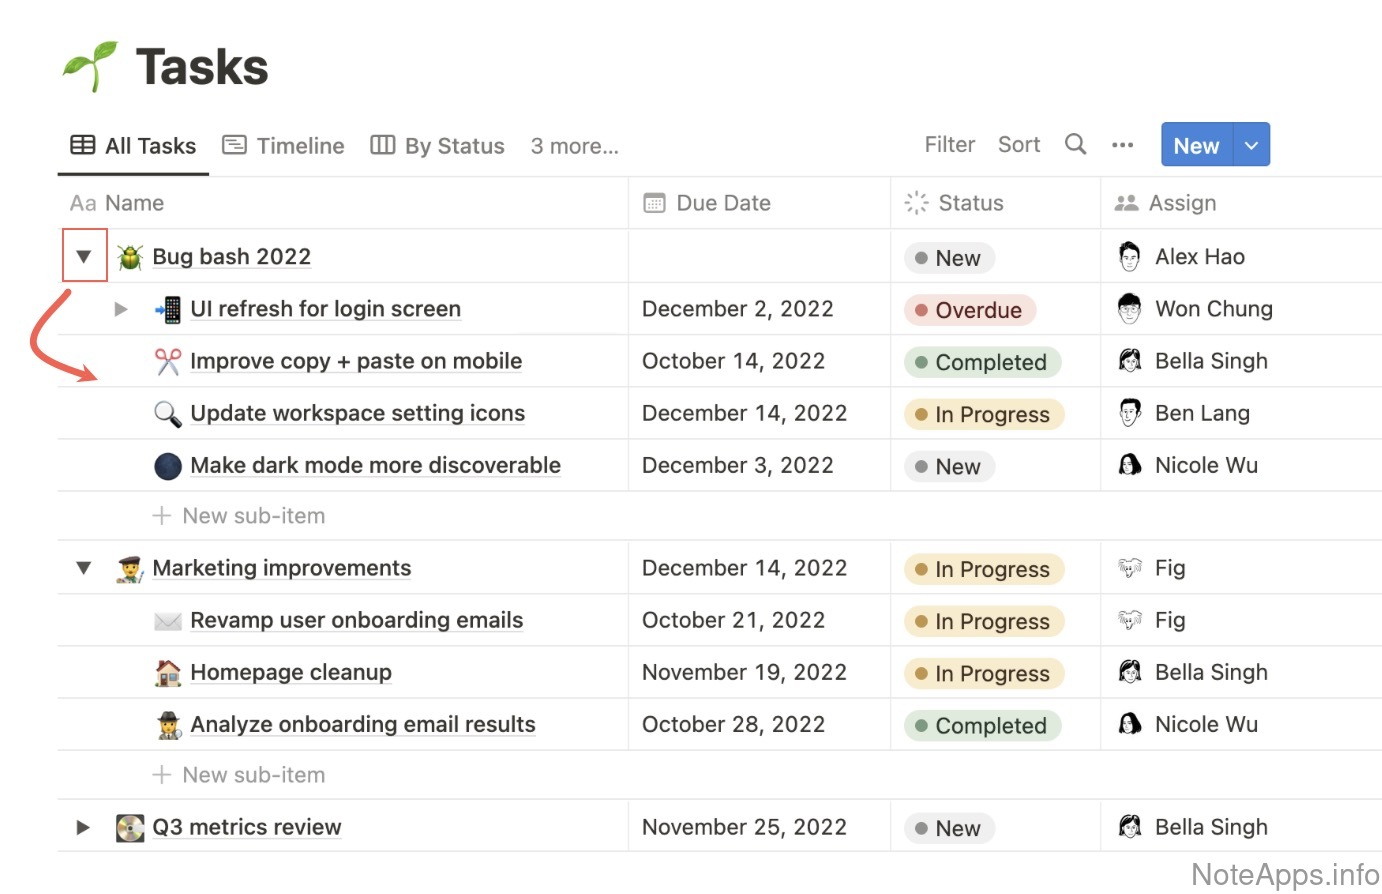Open the three-dots more options menu
The height and width of the screenshot is (894, 1382).
[x=1123, y=145]
